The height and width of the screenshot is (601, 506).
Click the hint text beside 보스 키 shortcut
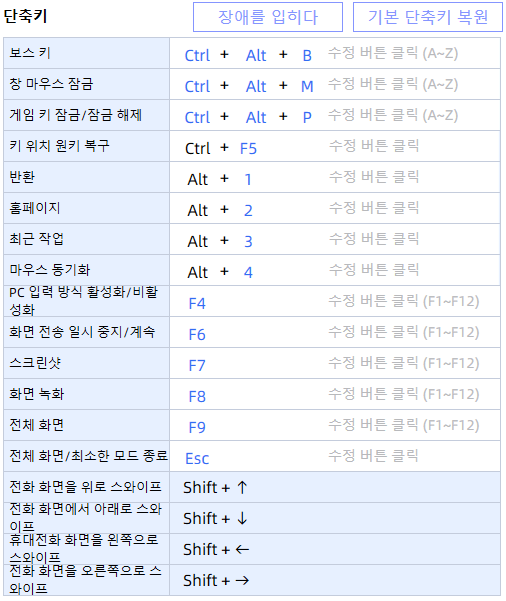(x=393, y=53)
